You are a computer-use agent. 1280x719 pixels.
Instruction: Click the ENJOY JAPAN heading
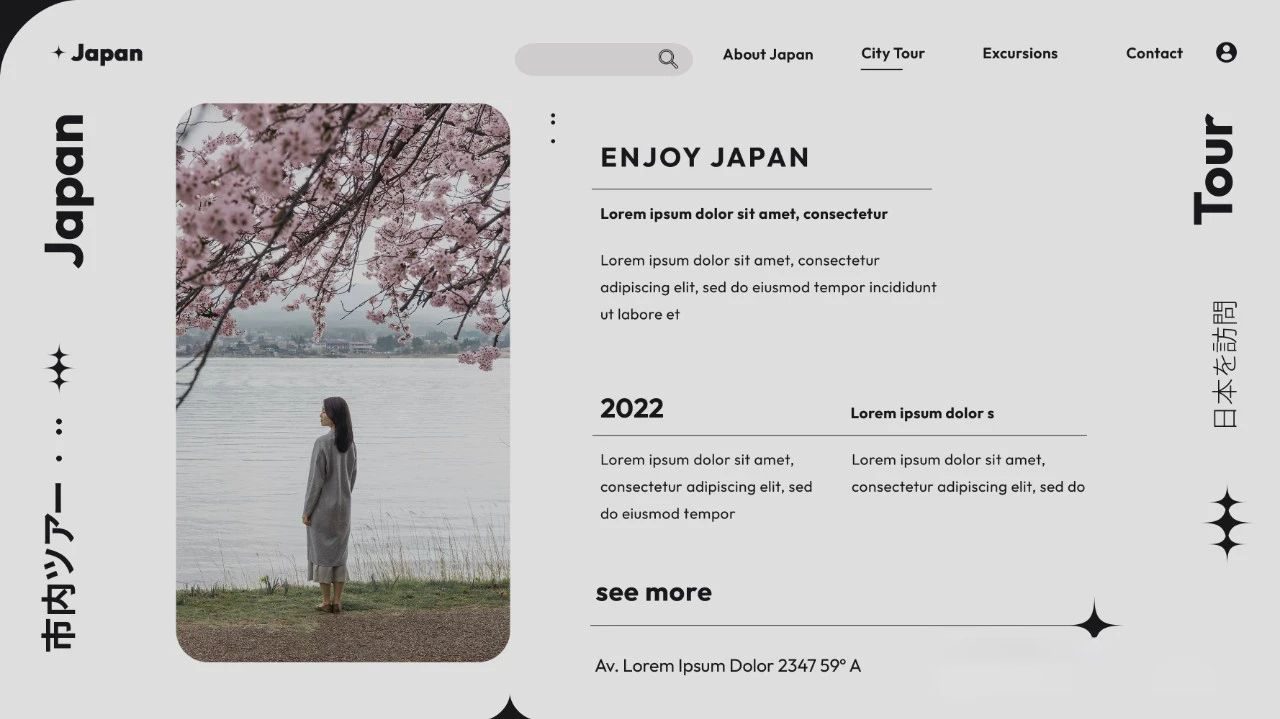(x=705, y=157)
